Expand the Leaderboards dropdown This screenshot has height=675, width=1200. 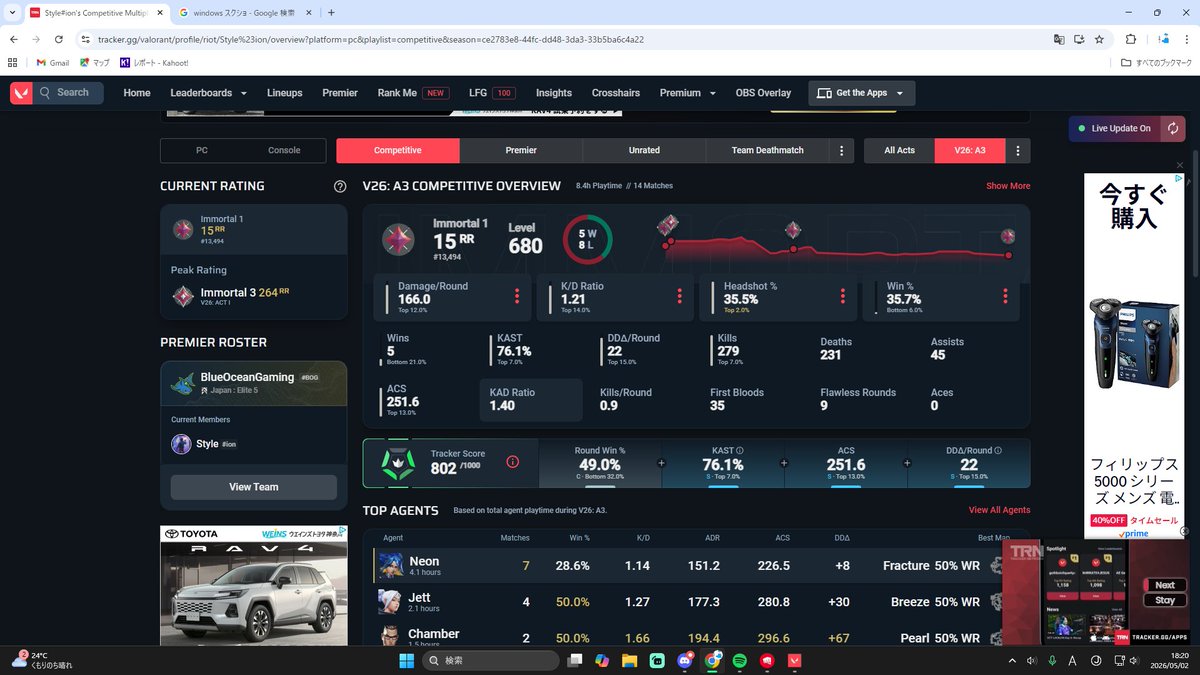[208, 93]
